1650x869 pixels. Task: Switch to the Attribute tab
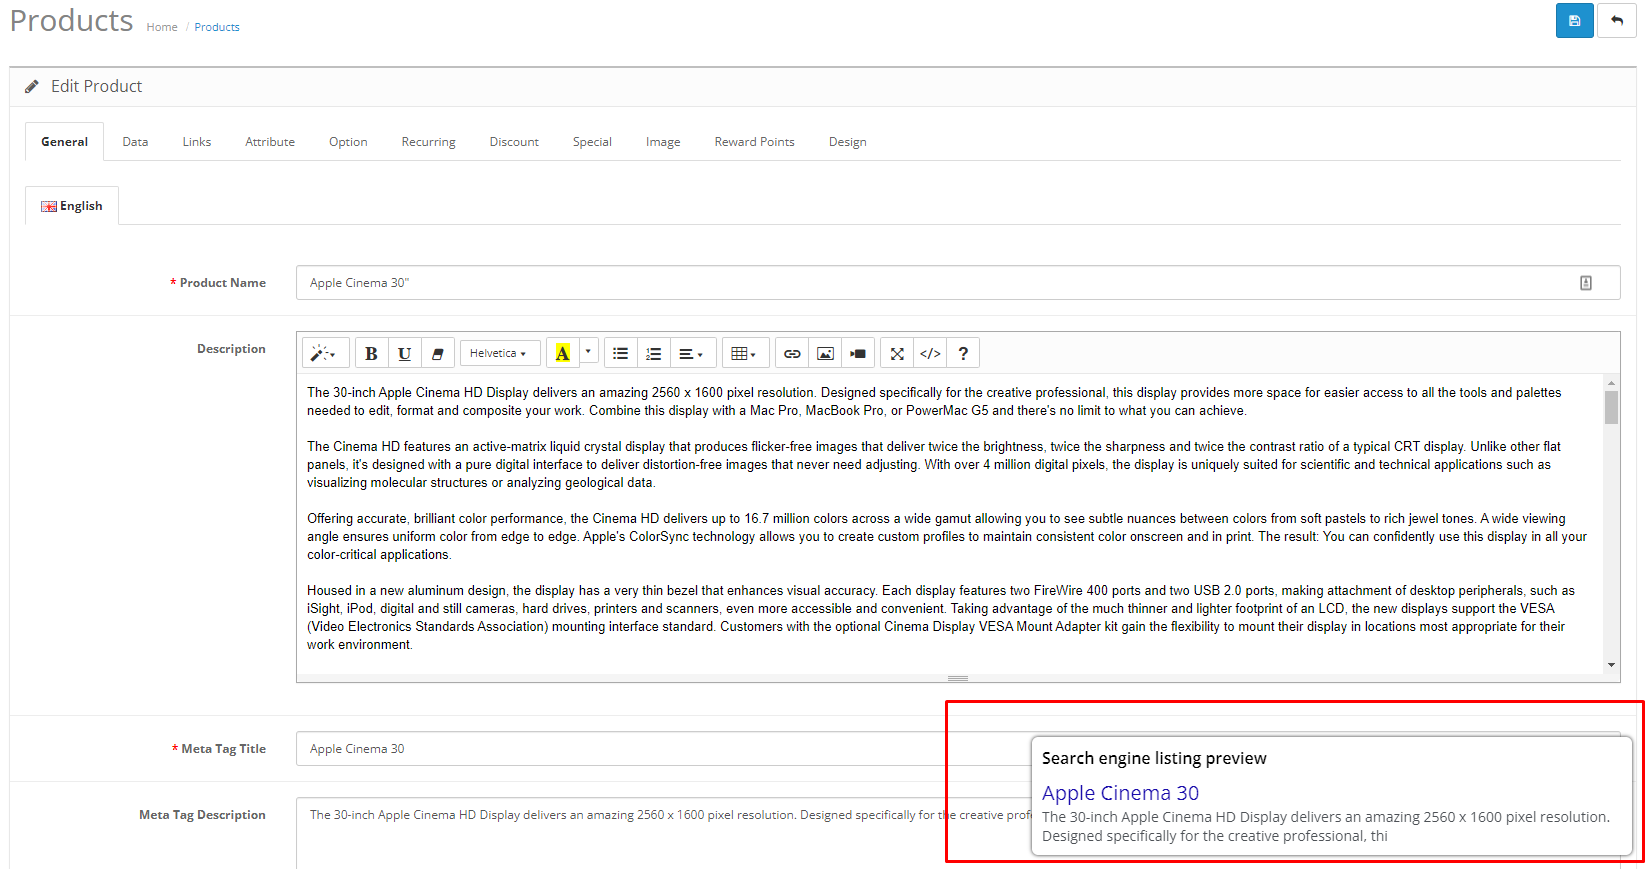pyautogui.click(x=270, y=142)
